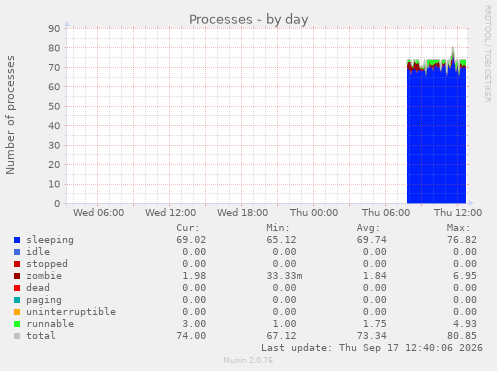
Task: Click the 'Wed 18:00' x-axis label
Action: (243, 213)
